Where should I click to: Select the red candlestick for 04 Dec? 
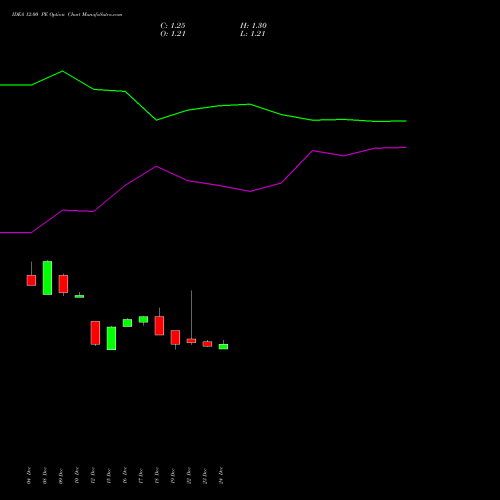[x=31, y=280]
